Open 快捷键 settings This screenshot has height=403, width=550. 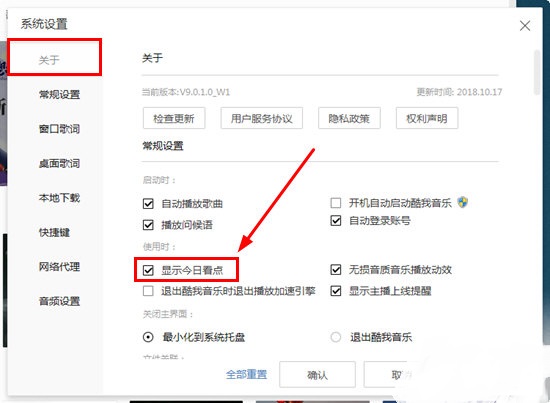pos(54,232)
